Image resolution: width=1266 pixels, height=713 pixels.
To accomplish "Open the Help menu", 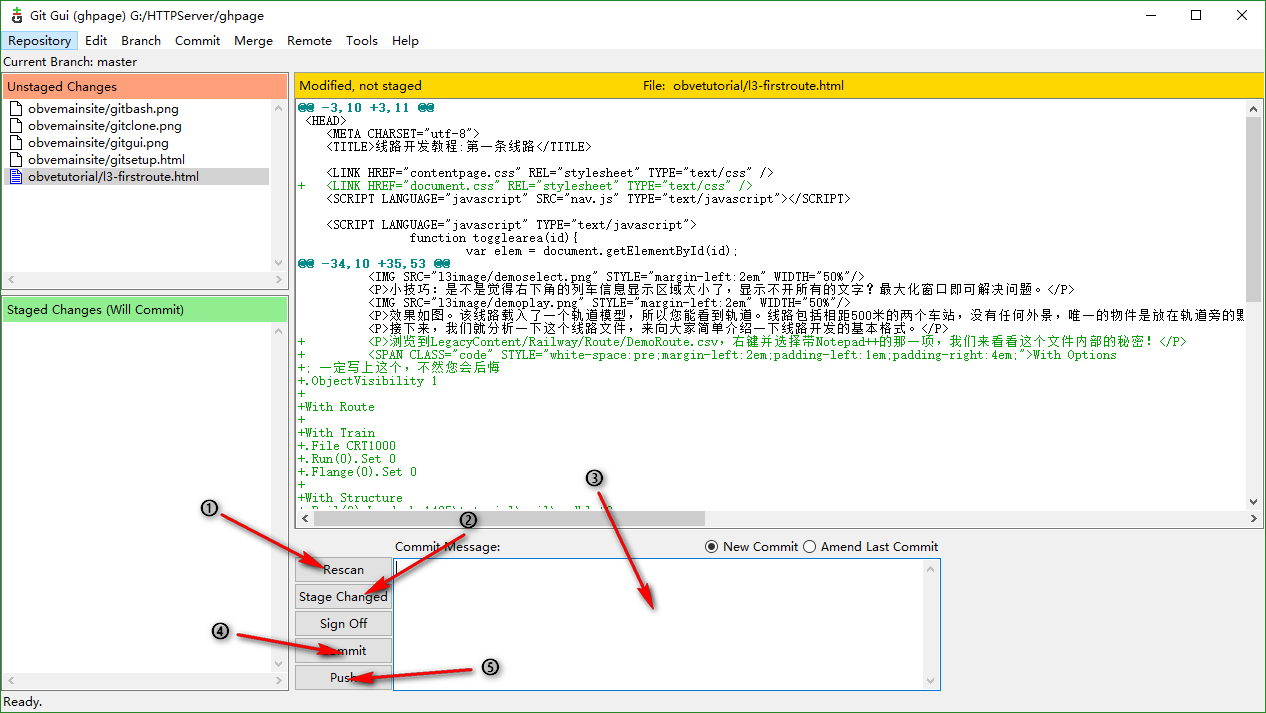I will tap(405, 40).
